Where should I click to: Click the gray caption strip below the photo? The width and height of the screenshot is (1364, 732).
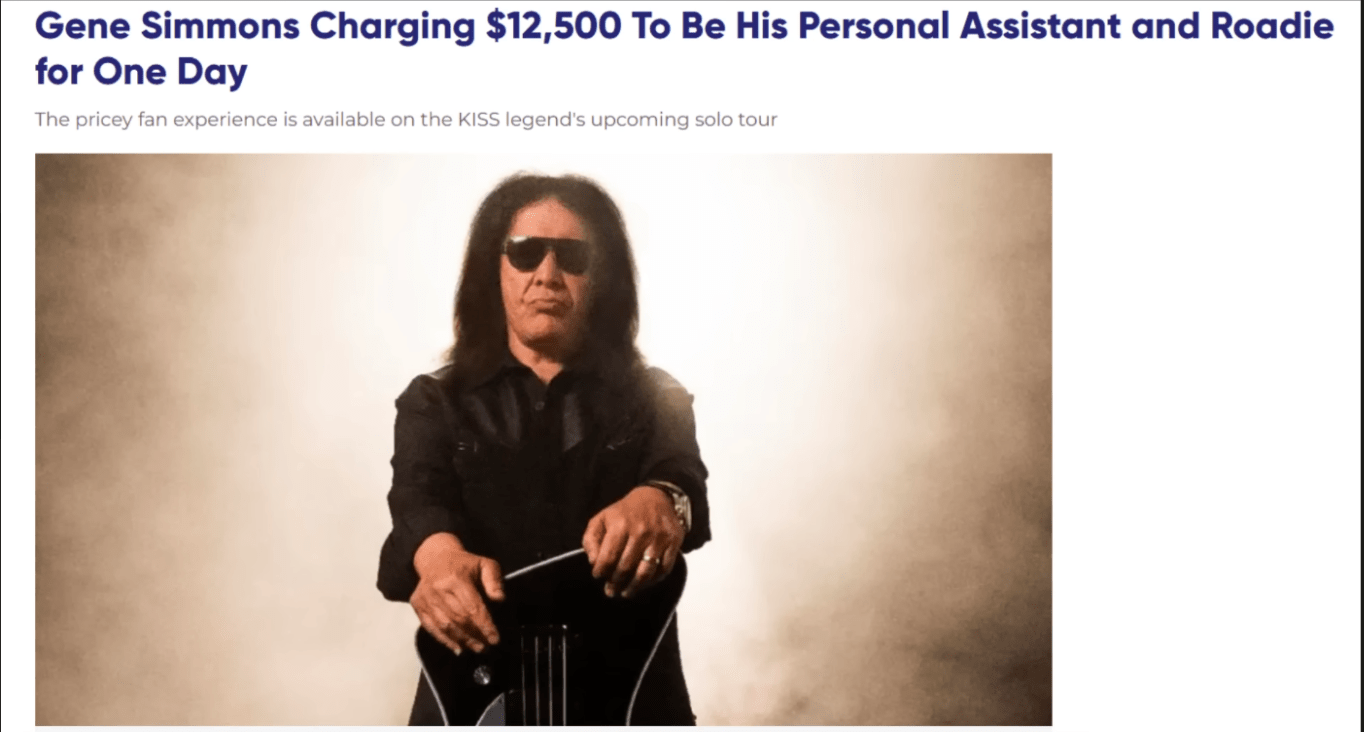[543, 729]
